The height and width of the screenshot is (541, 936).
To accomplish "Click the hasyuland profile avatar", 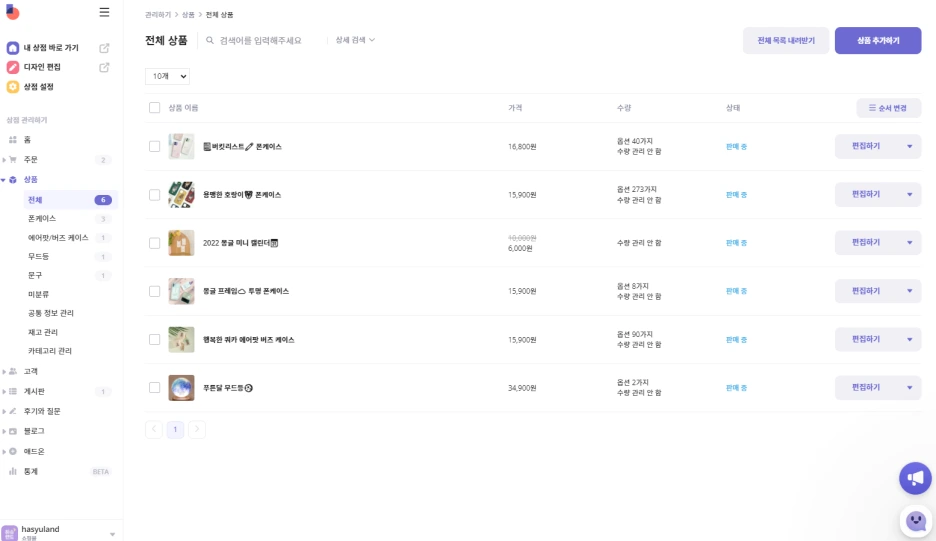I will (x=10, y=533).
